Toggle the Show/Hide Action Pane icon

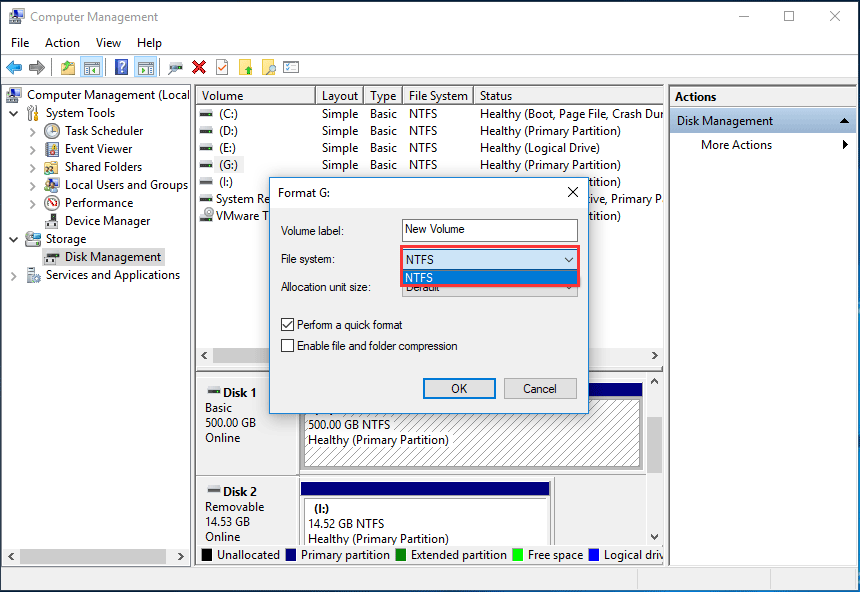(x=146, y=67)
